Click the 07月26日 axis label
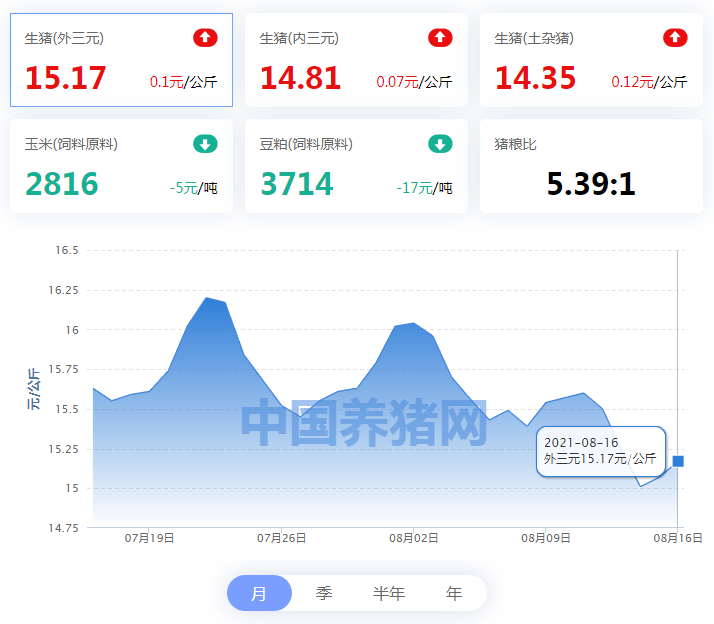Image resolution: width=714 pixels, height=624 pixels. tap(281, 538)
